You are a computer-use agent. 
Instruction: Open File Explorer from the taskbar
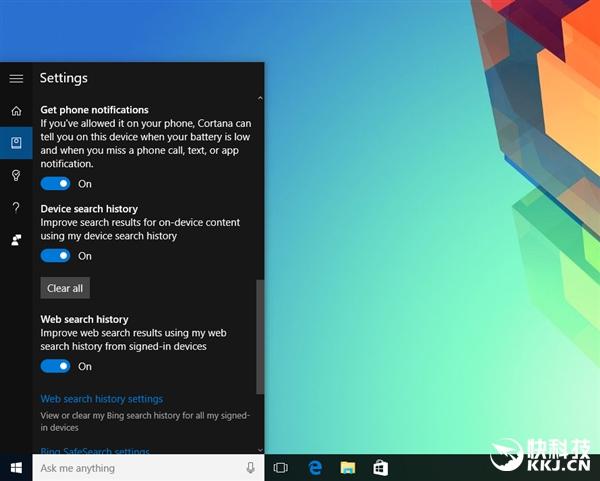tap(347, 468)
